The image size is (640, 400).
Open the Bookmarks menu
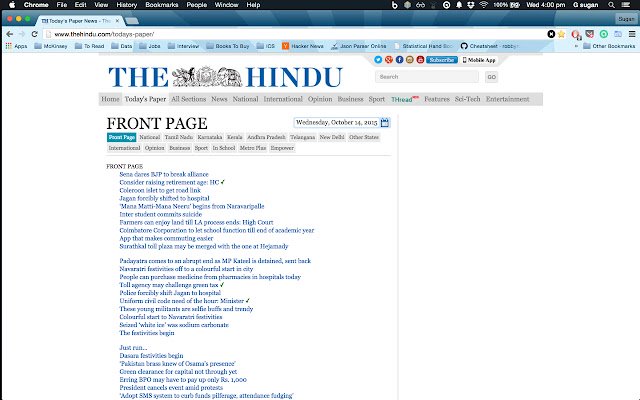162,5
